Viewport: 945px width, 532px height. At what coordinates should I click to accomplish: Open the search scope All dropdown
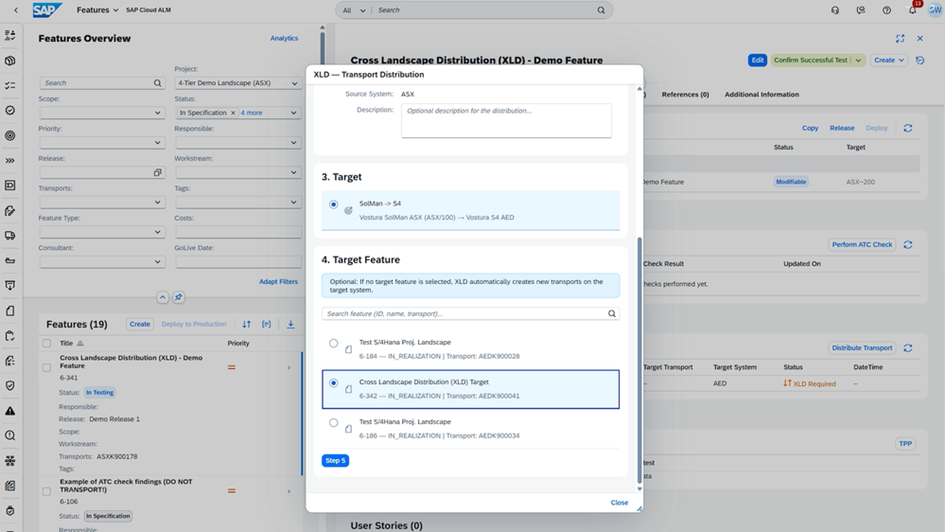point(354,10)
